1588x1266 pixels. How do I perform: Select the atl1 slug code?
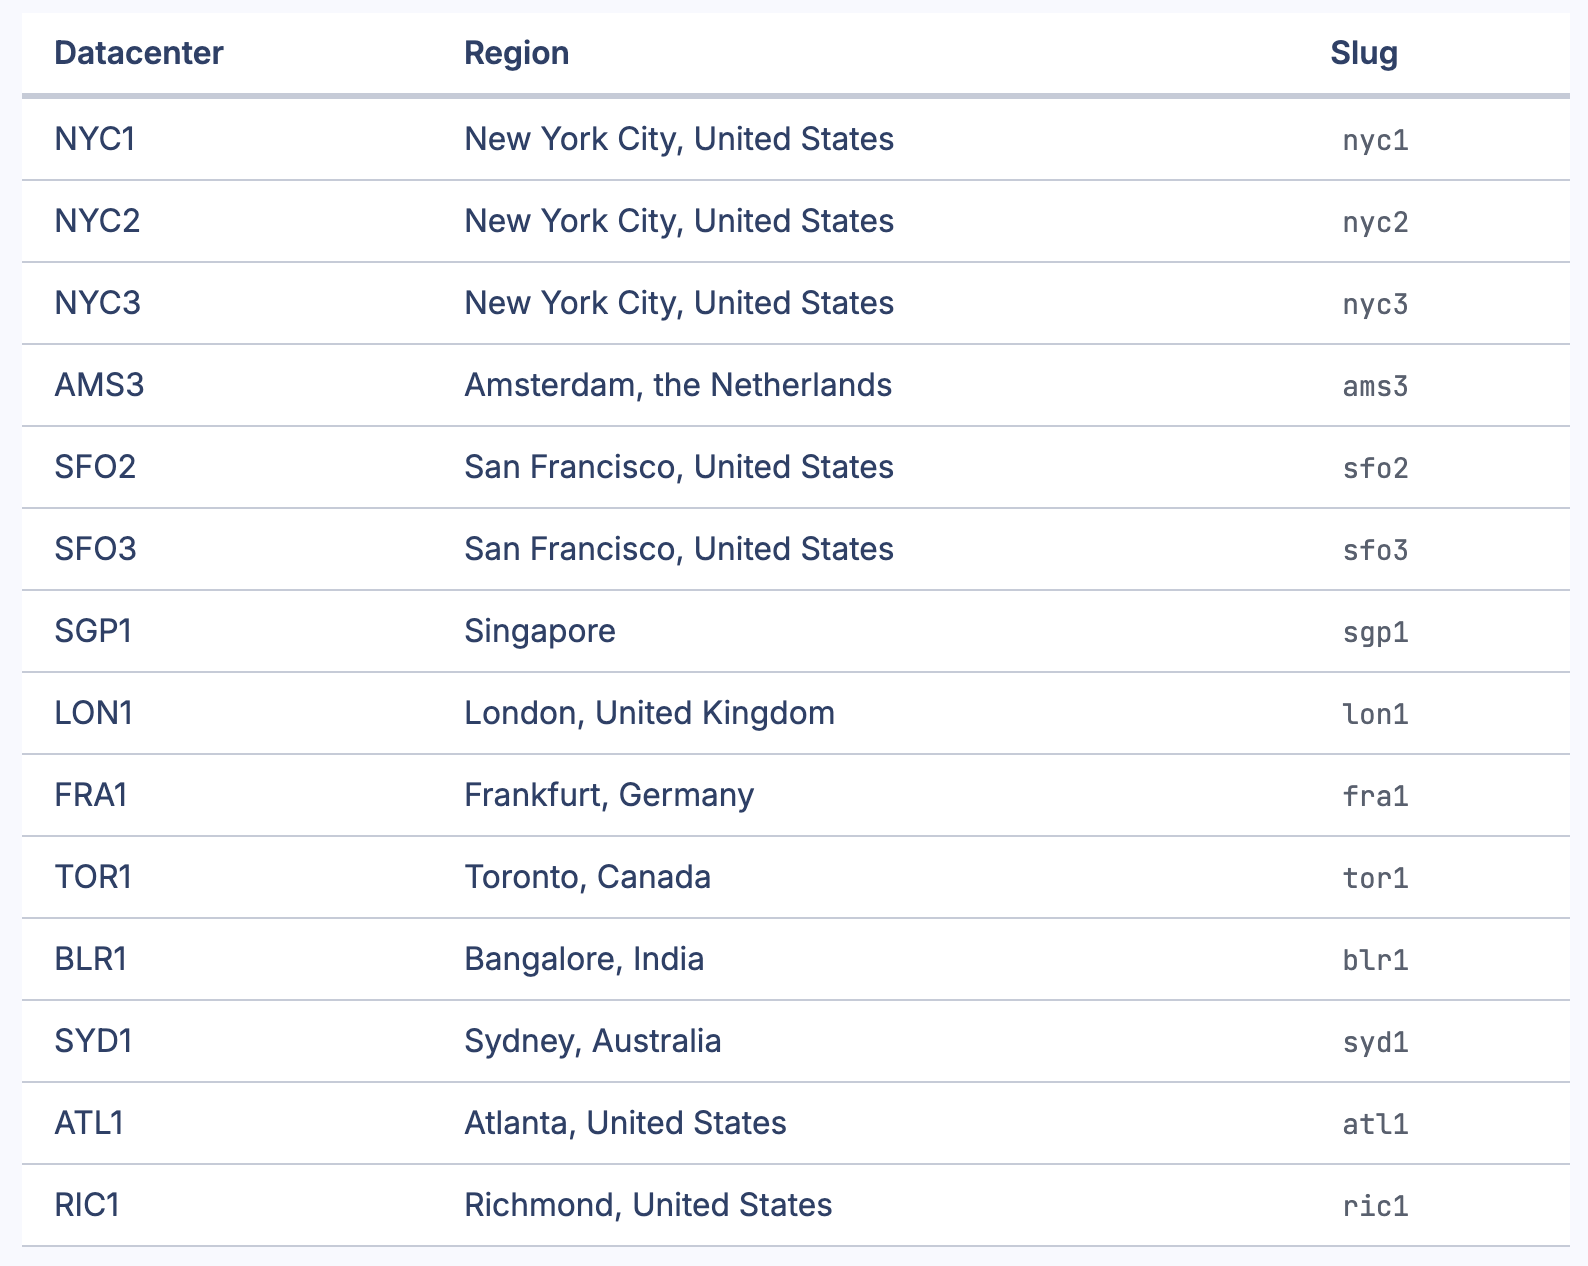tap(1376, 1124)
